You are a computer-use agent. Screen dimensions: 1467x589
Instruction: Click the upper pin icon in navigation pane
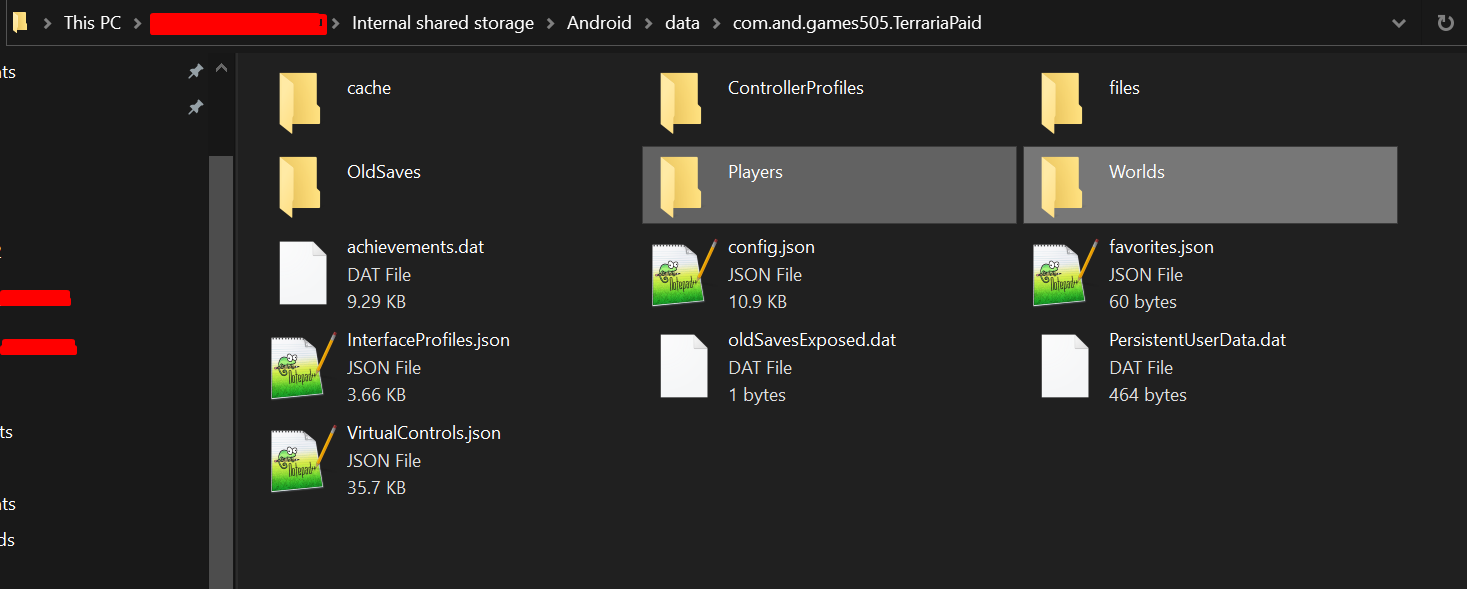[195, 71]
